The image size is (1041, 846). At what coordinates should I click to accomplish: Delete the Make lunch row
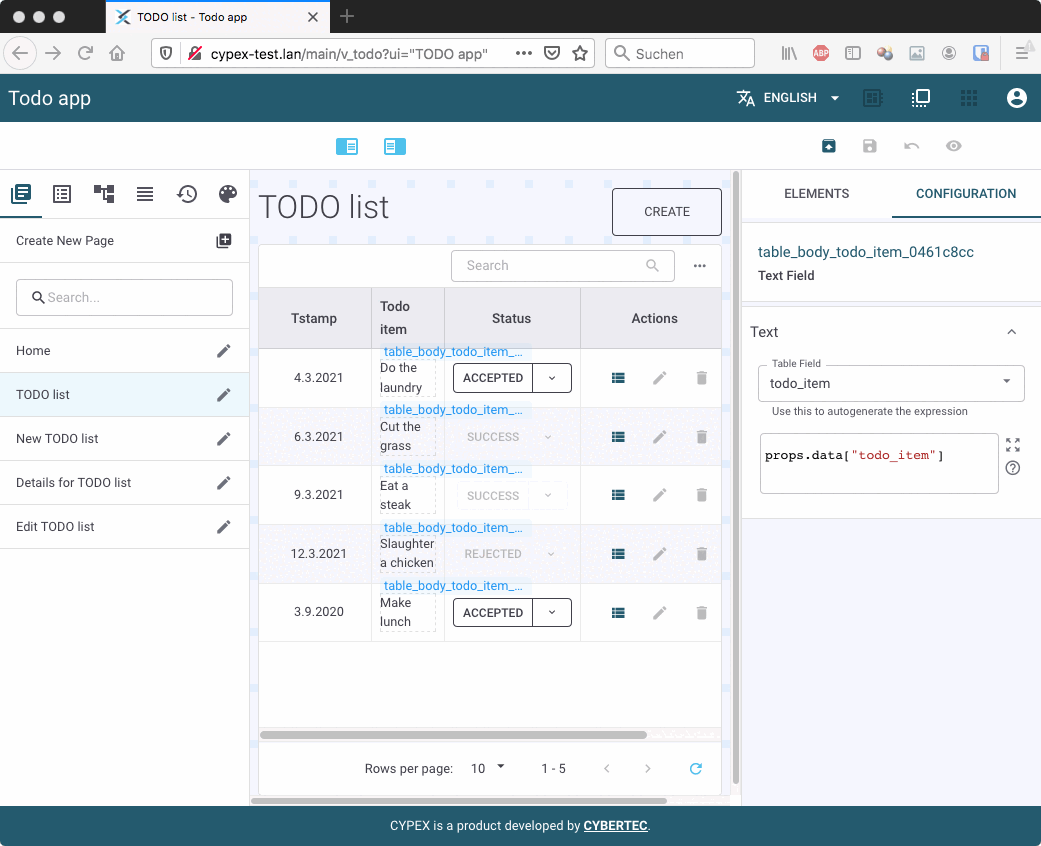702,612
